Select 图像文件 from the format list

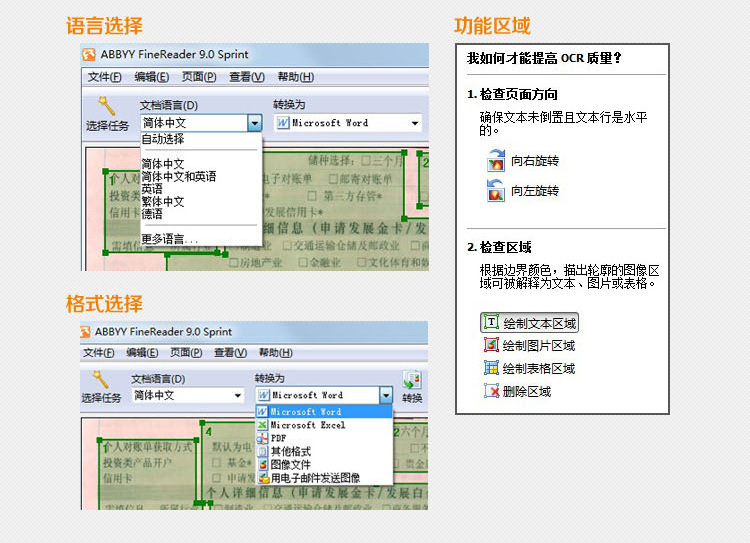[290, 465]
